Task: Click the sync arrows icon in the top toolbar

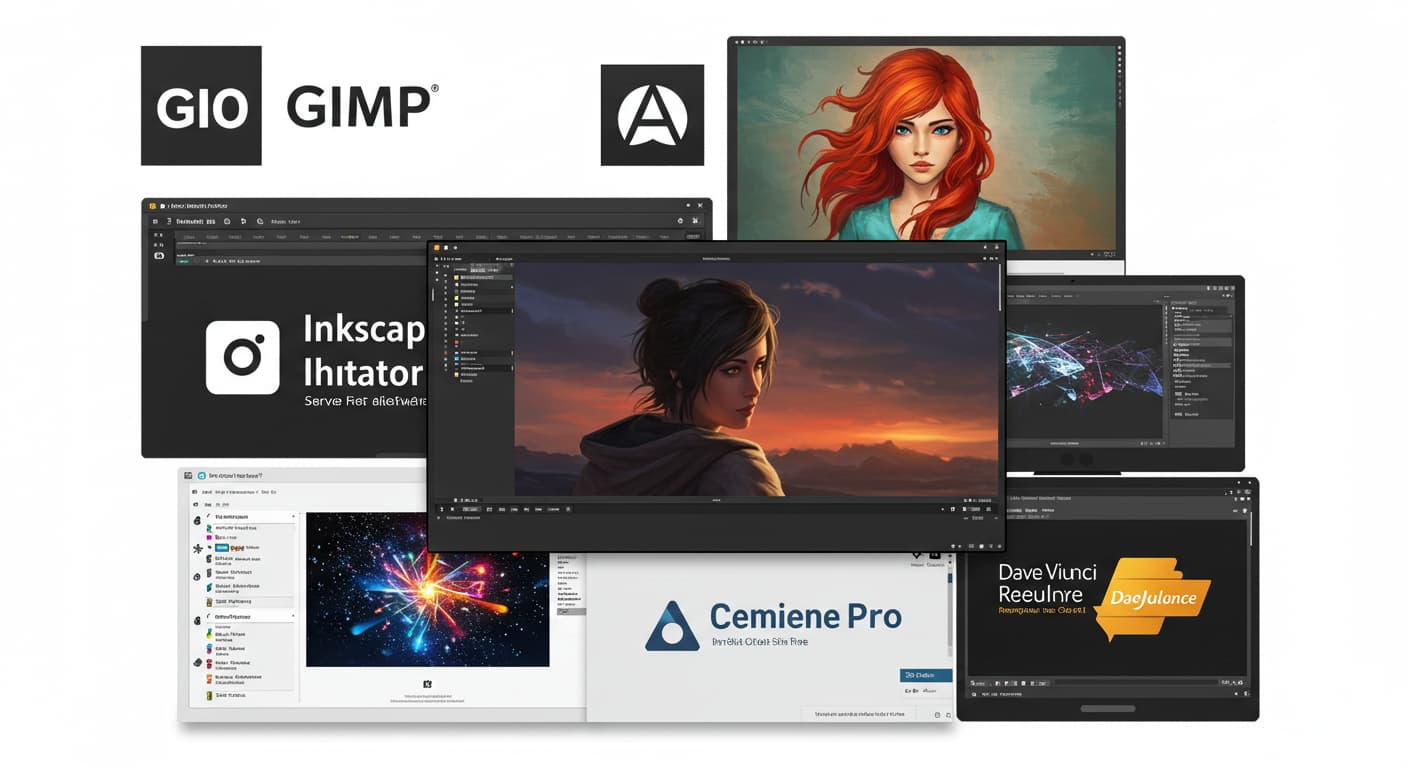Action: [x=259, y=220]
